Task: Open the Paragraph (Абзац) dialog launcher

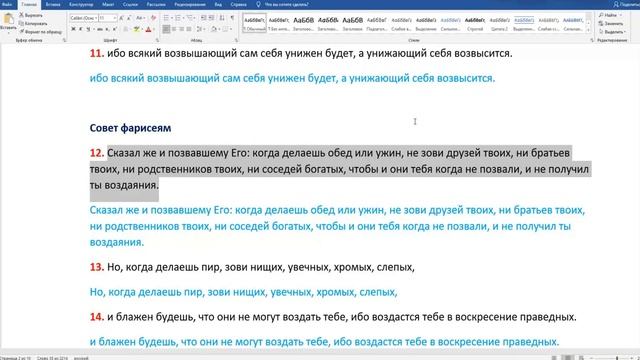Action: click(x=236, y=40)
